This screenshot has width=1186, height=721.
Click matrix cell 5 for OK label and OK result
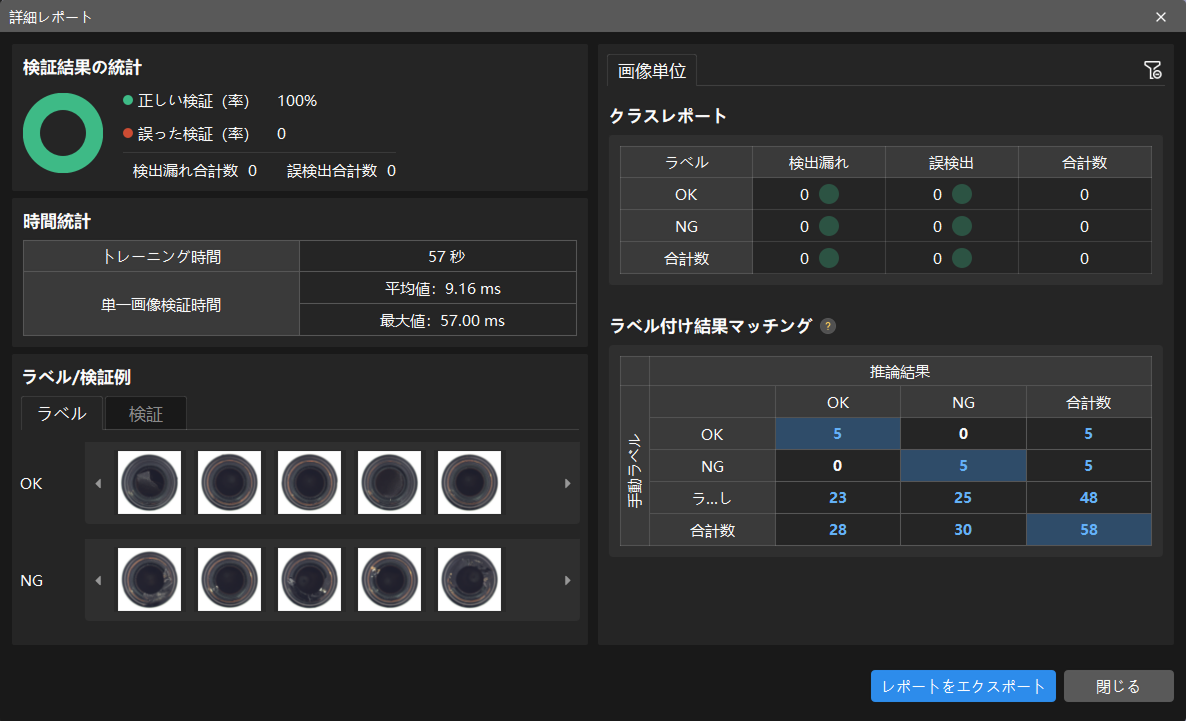838,434
